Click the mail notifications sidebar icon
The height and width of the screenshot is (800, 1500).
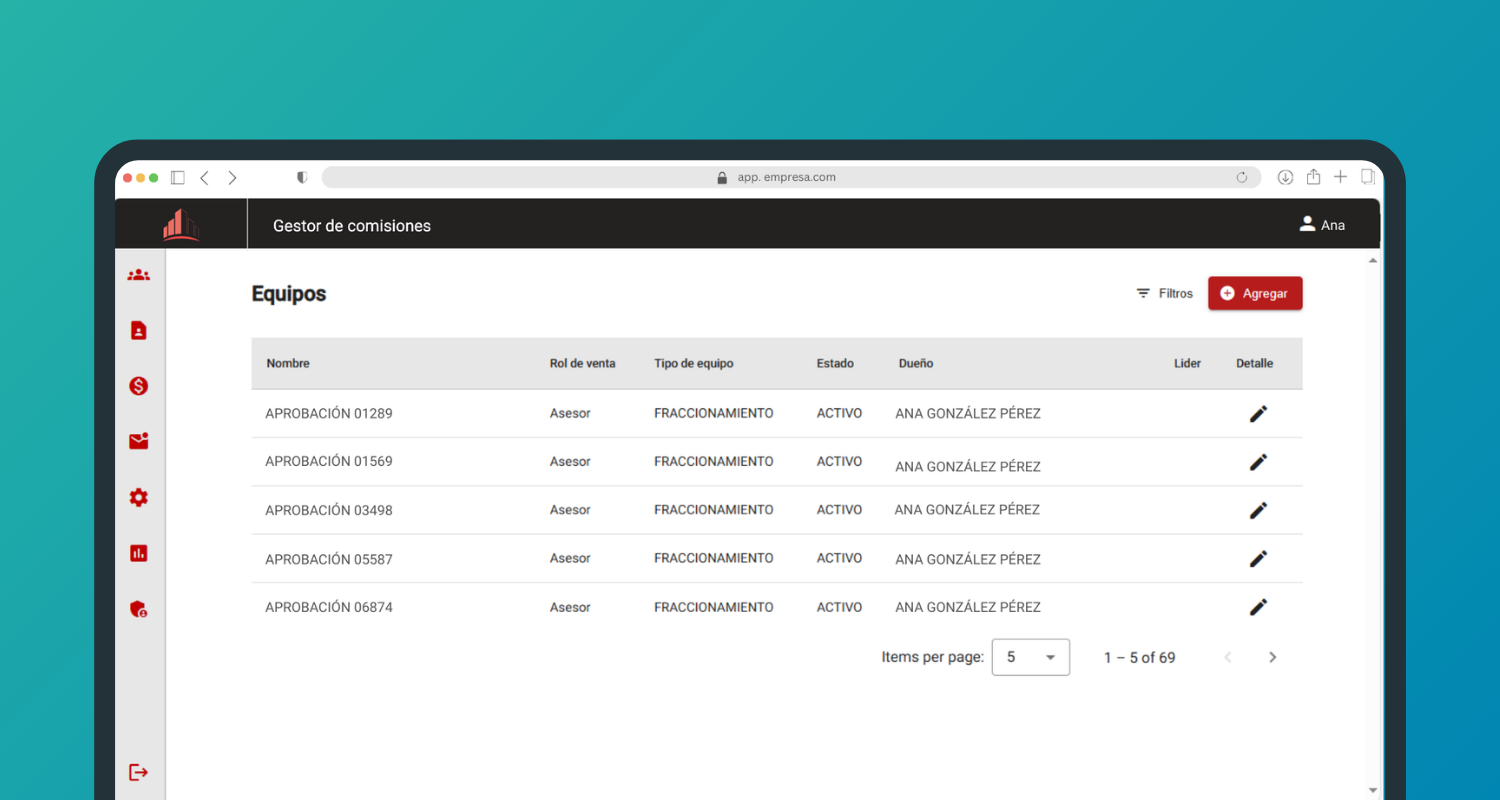pyautogui.click(x=139, y=441)
